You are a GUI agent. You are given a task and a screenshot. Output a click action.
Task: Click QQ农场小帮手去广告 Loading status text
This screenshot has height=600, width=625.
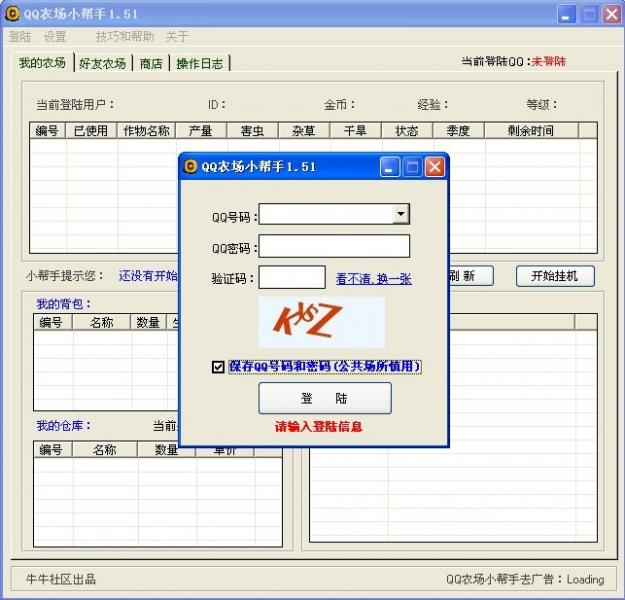tap(525, 579)
